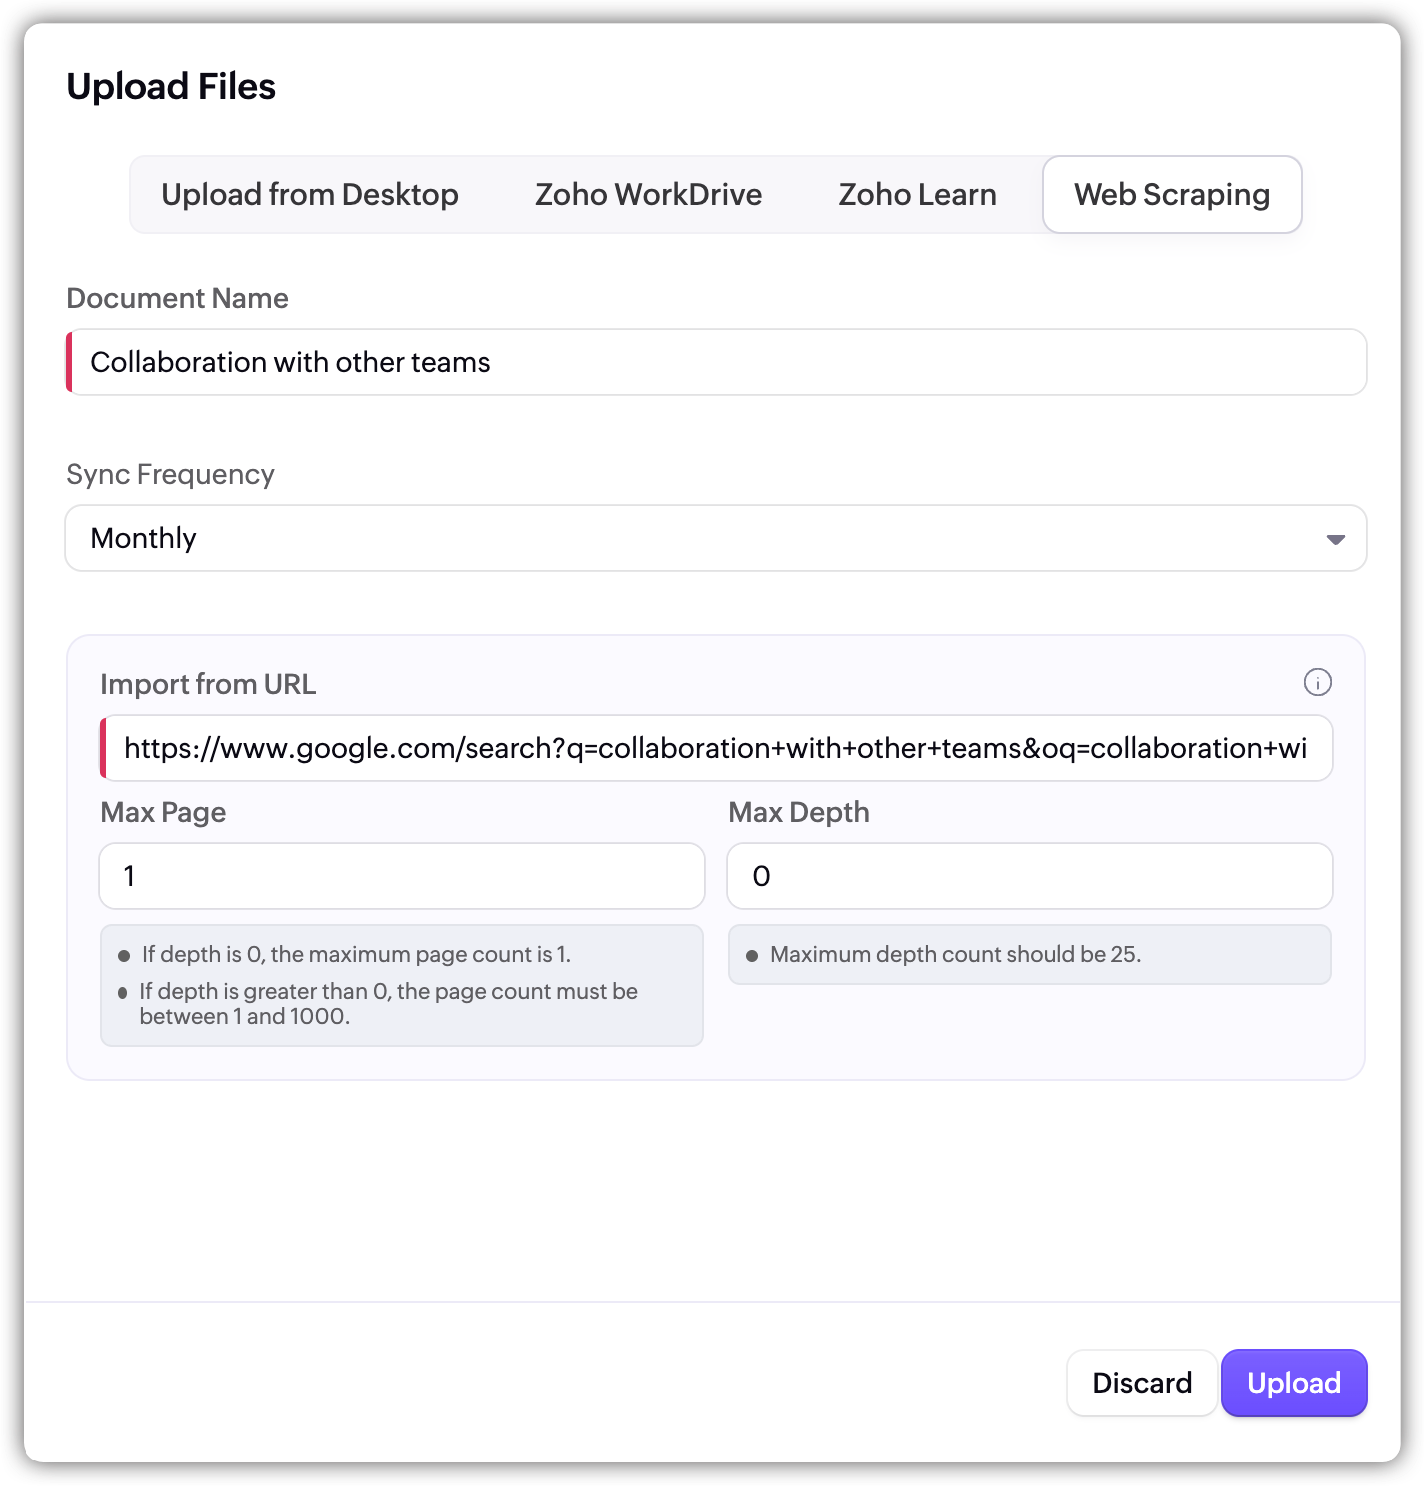1424x1486 pixels.
Task: Focus the Document Name text field
Action: click(x=716, y=362)
